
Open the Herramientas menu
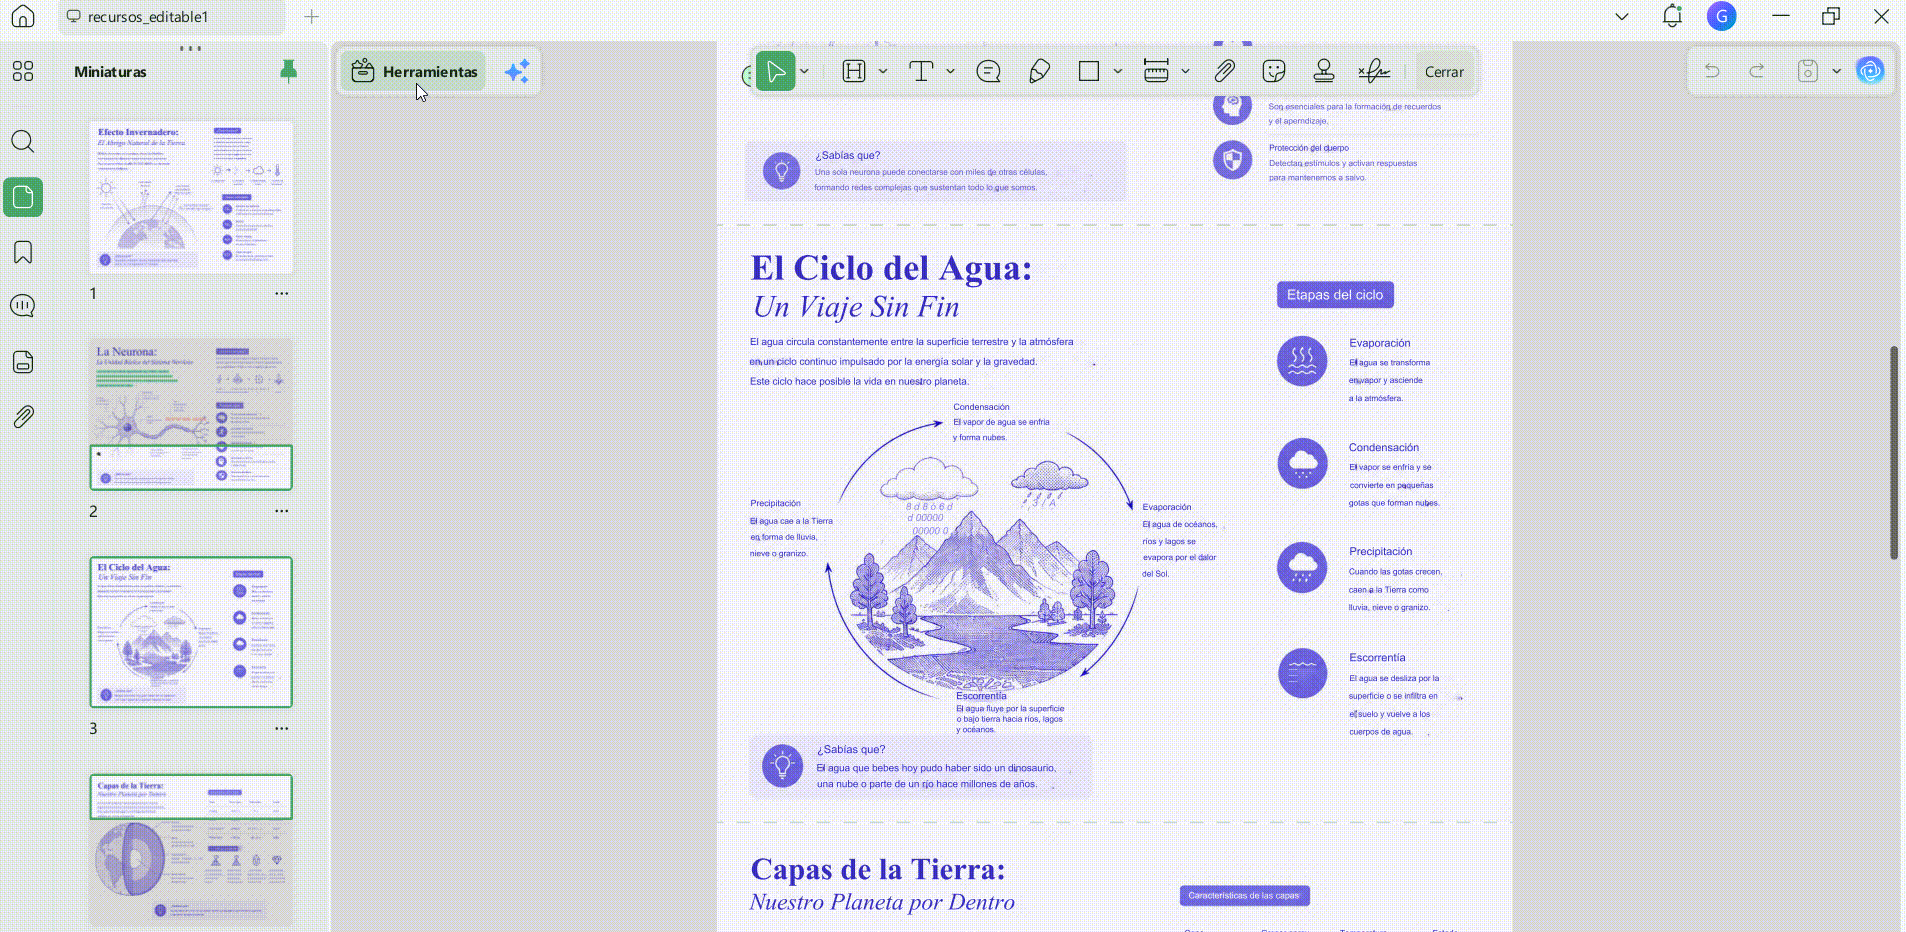[414, 72]
